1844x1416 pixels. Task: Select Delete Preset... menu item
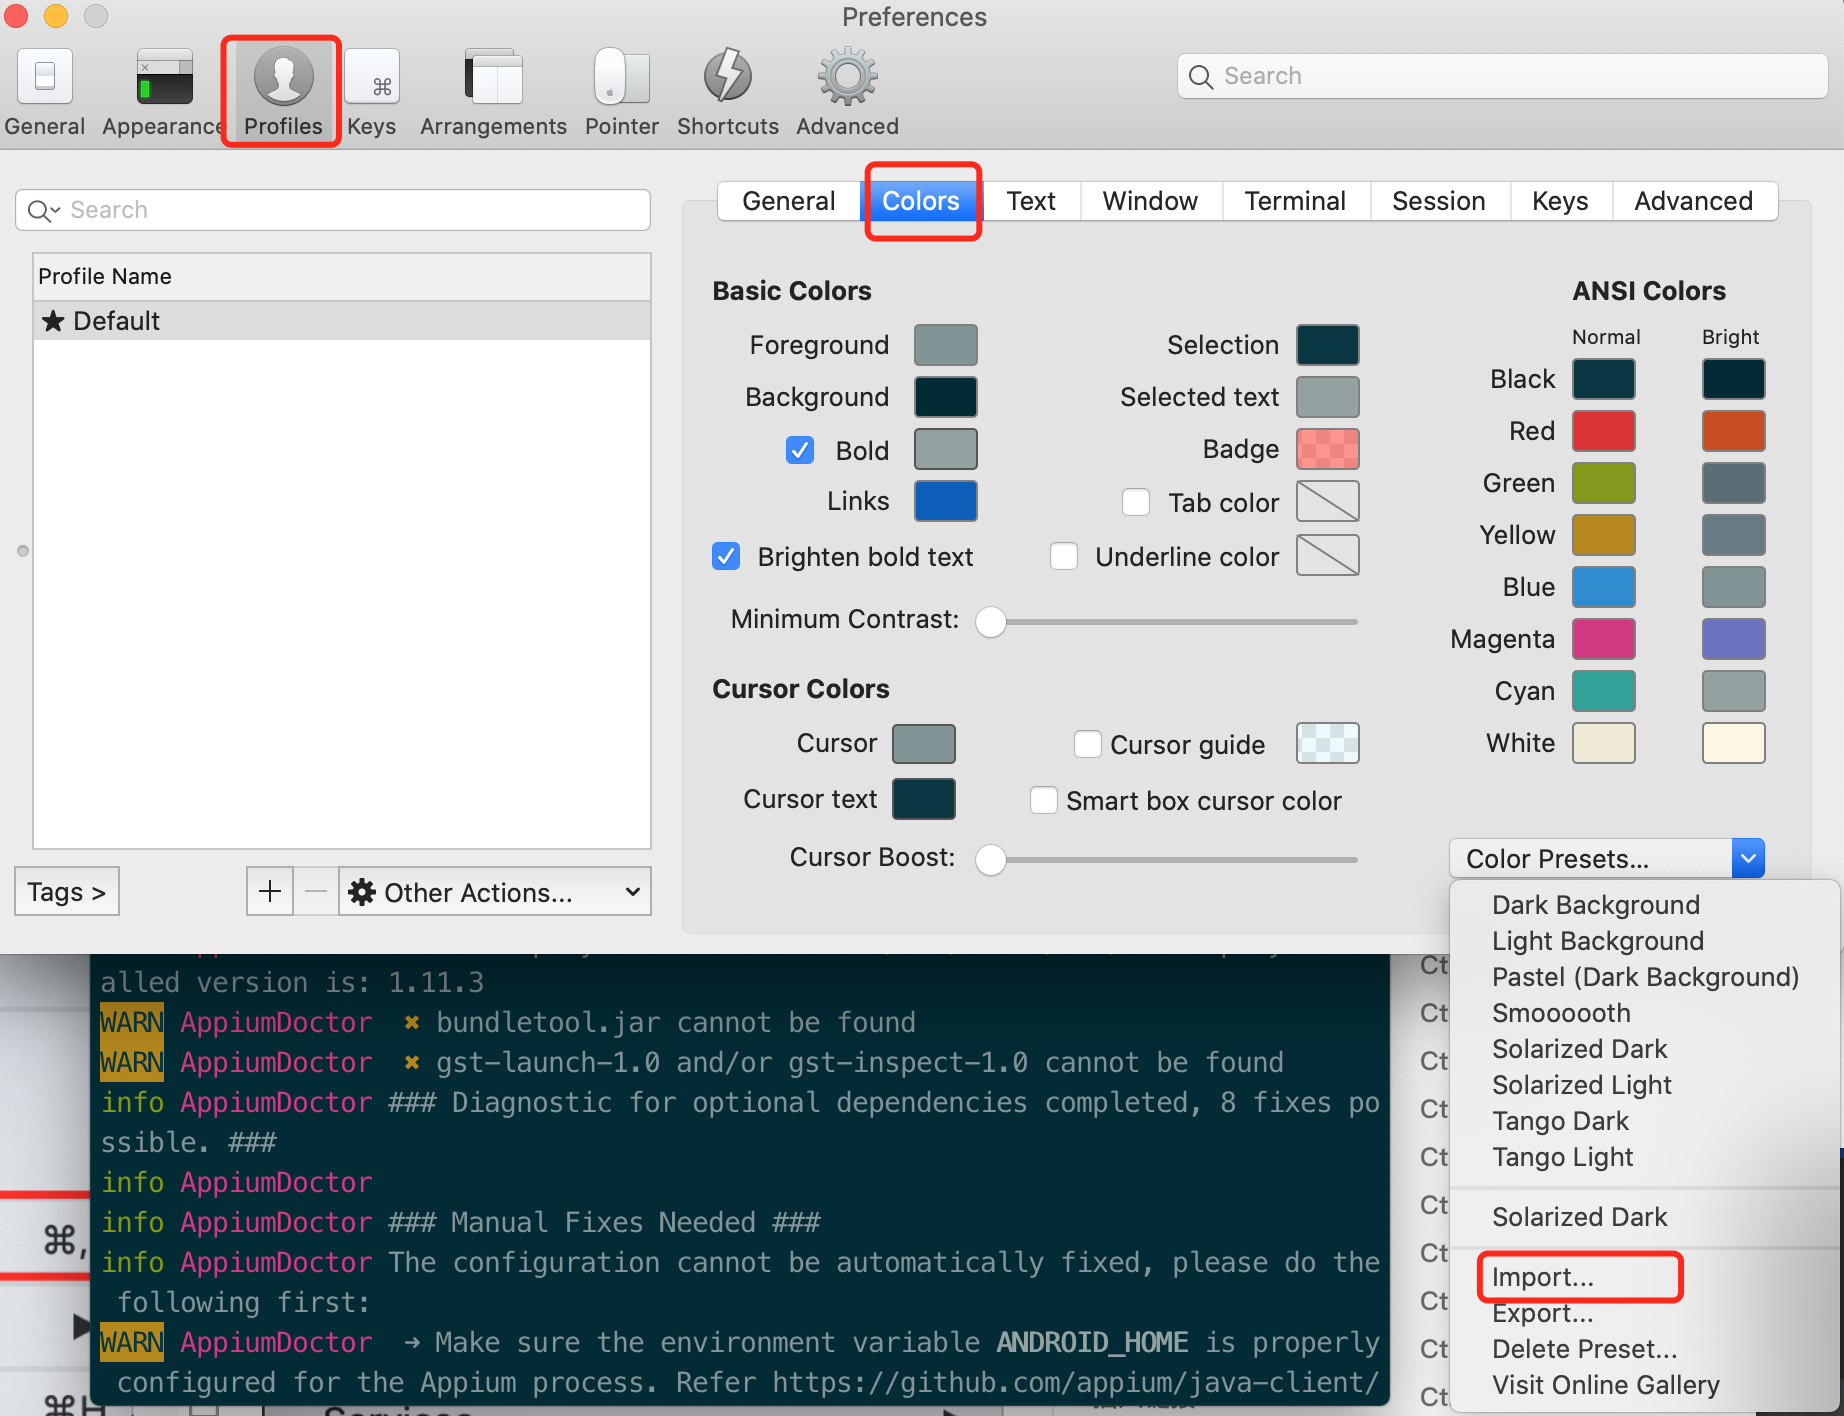tap(1644, 1349)
